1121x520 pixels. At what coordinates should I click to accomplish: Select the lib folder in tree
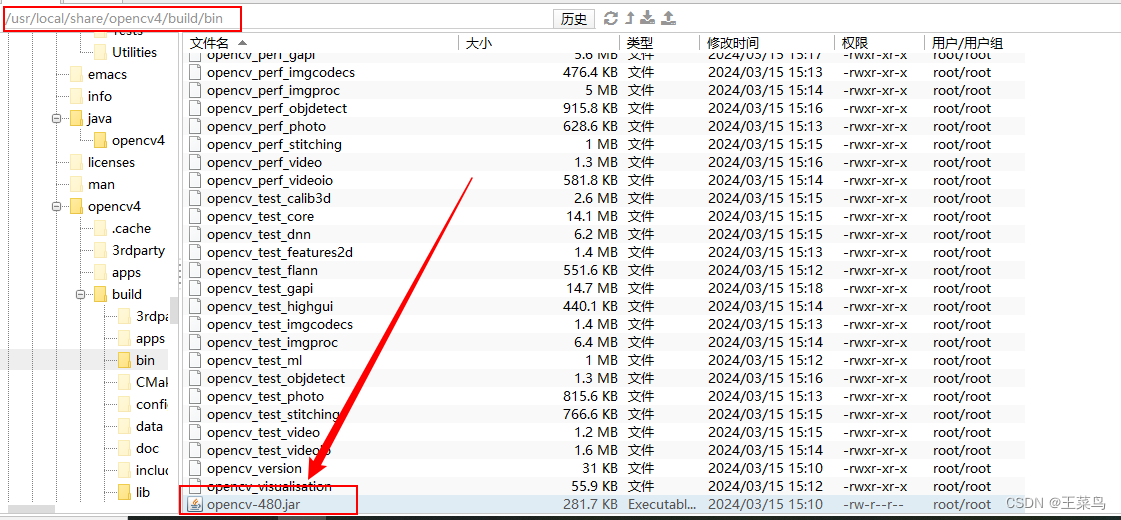tap(143, 493)
